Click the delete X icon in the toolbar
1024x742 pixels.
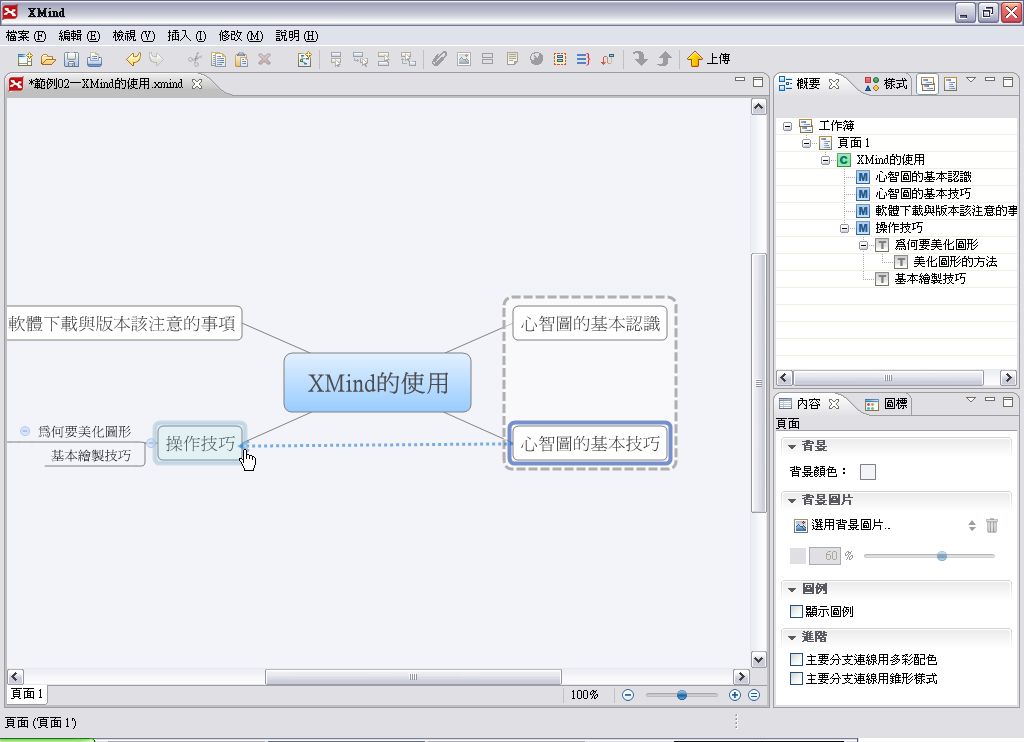[264, 59]
